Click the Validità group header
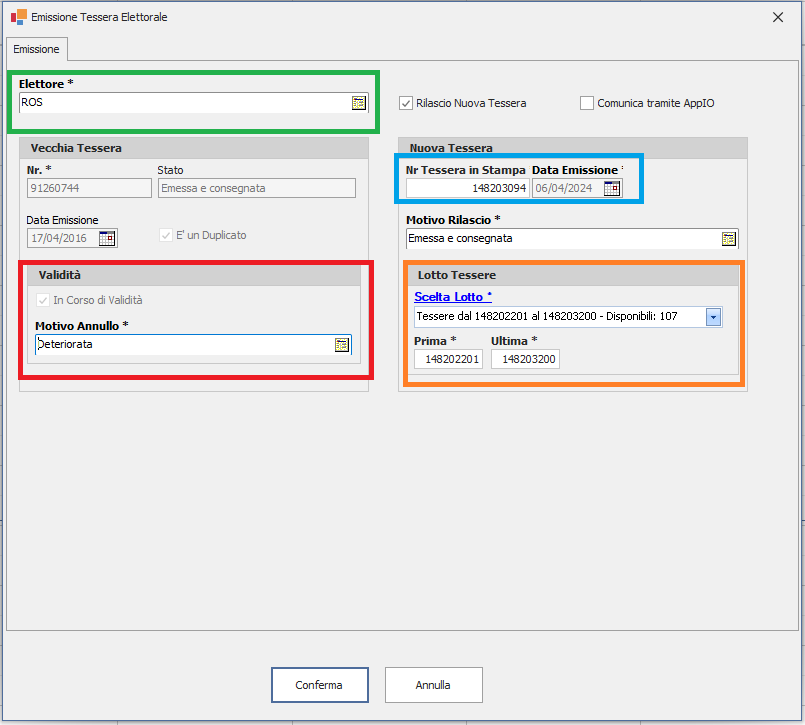Viewport: 805px width, 725px height. click(x=194, y=276)
